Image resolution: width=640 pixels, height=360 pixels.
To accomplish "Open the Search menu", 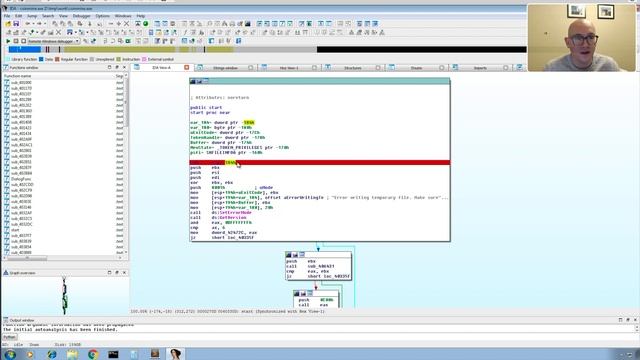I will coord(48,16).
